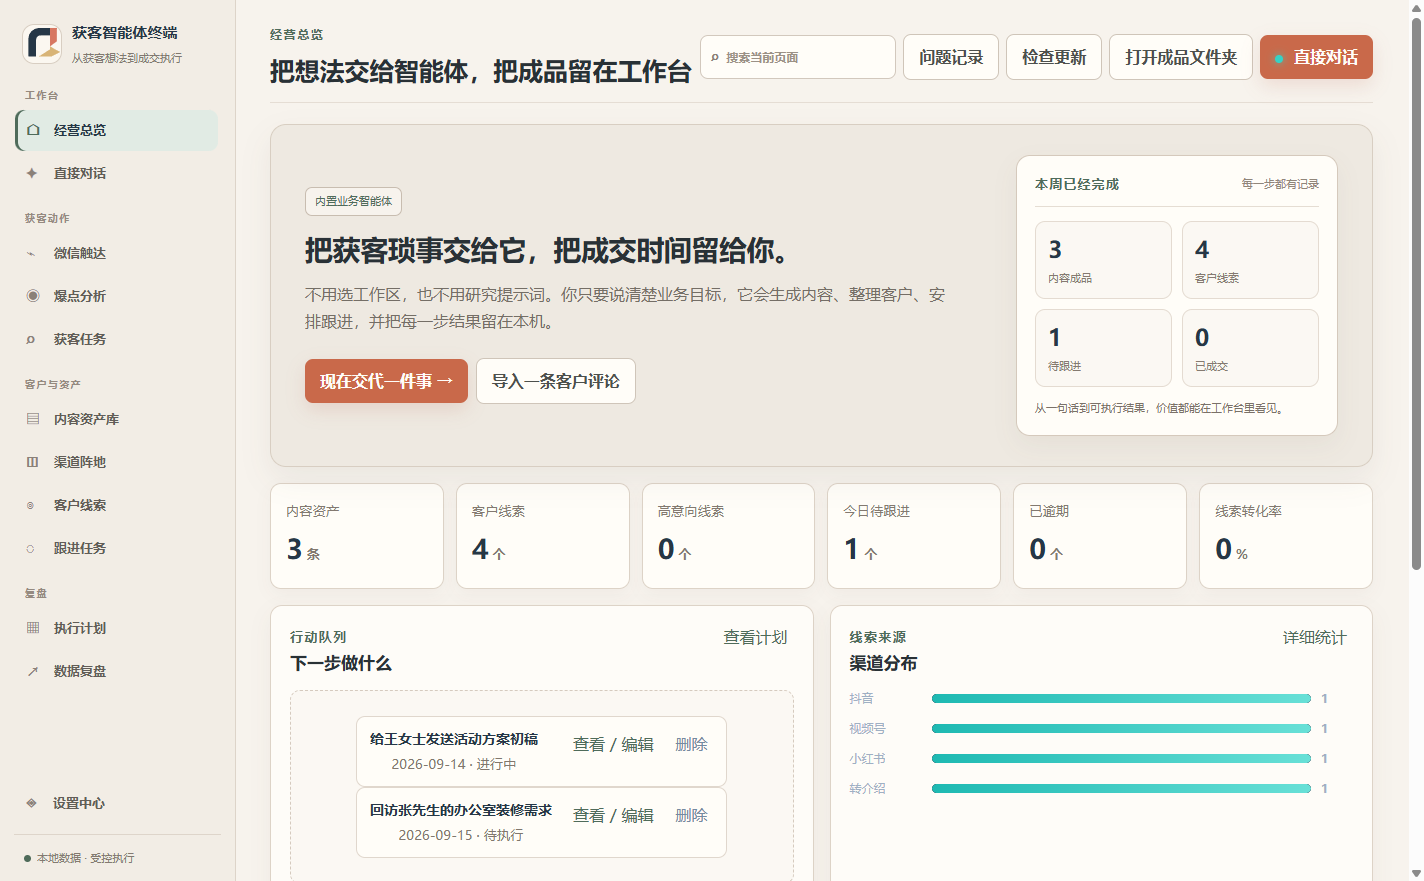This screenshot has height=881, width=1424.
Task: Click the diamond icon beside 设置中心
Action: point(31,803)
